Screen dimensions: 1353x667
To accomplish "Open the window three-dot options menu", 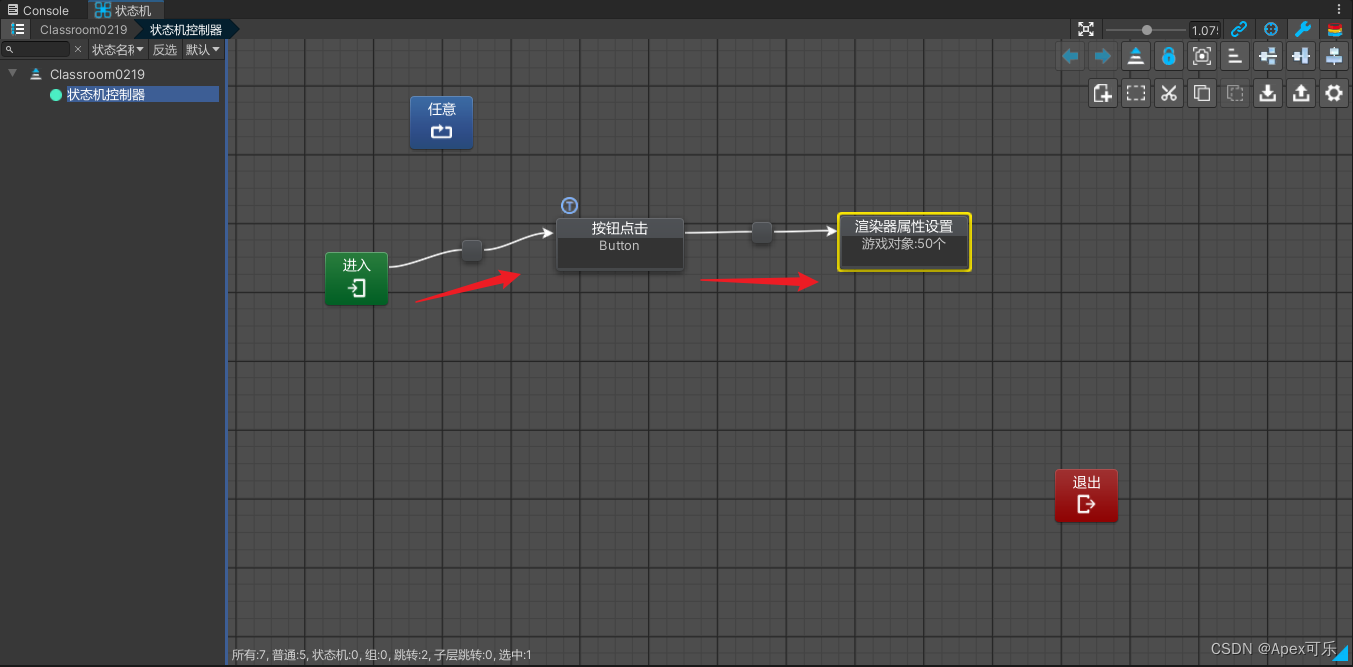I will [1339, 9].
